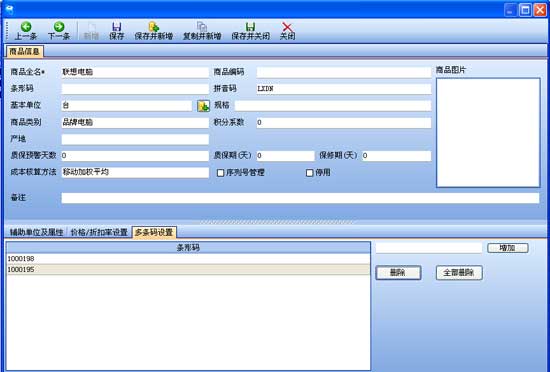This screenshot has height=372, width=550.
Task: Maximize the window
Action: tap(525, 10)
